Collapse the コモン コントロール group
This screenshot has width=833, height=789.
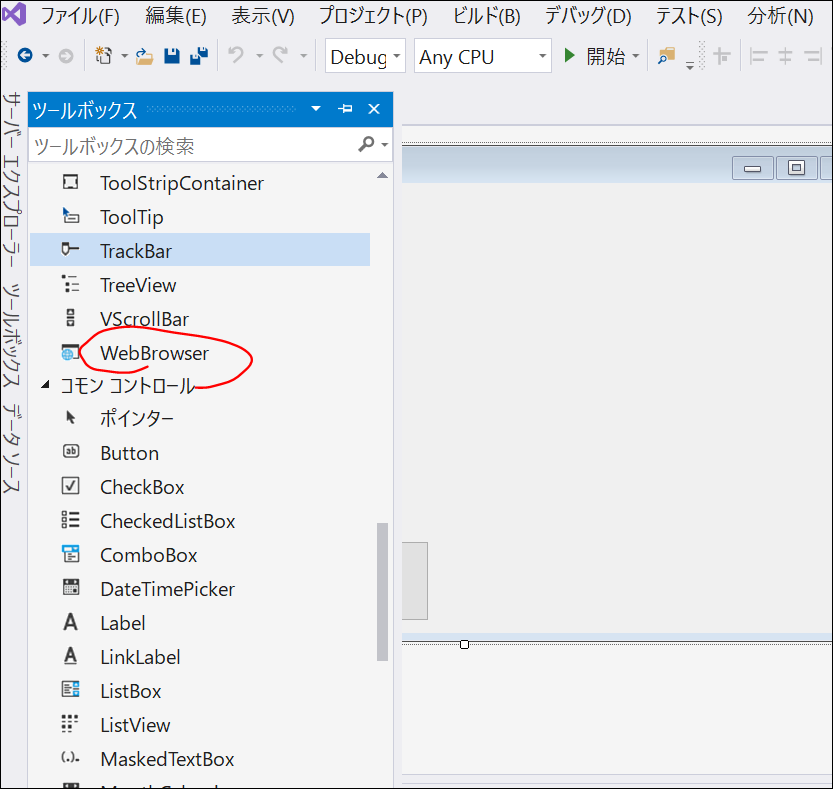tap(46, 384)
